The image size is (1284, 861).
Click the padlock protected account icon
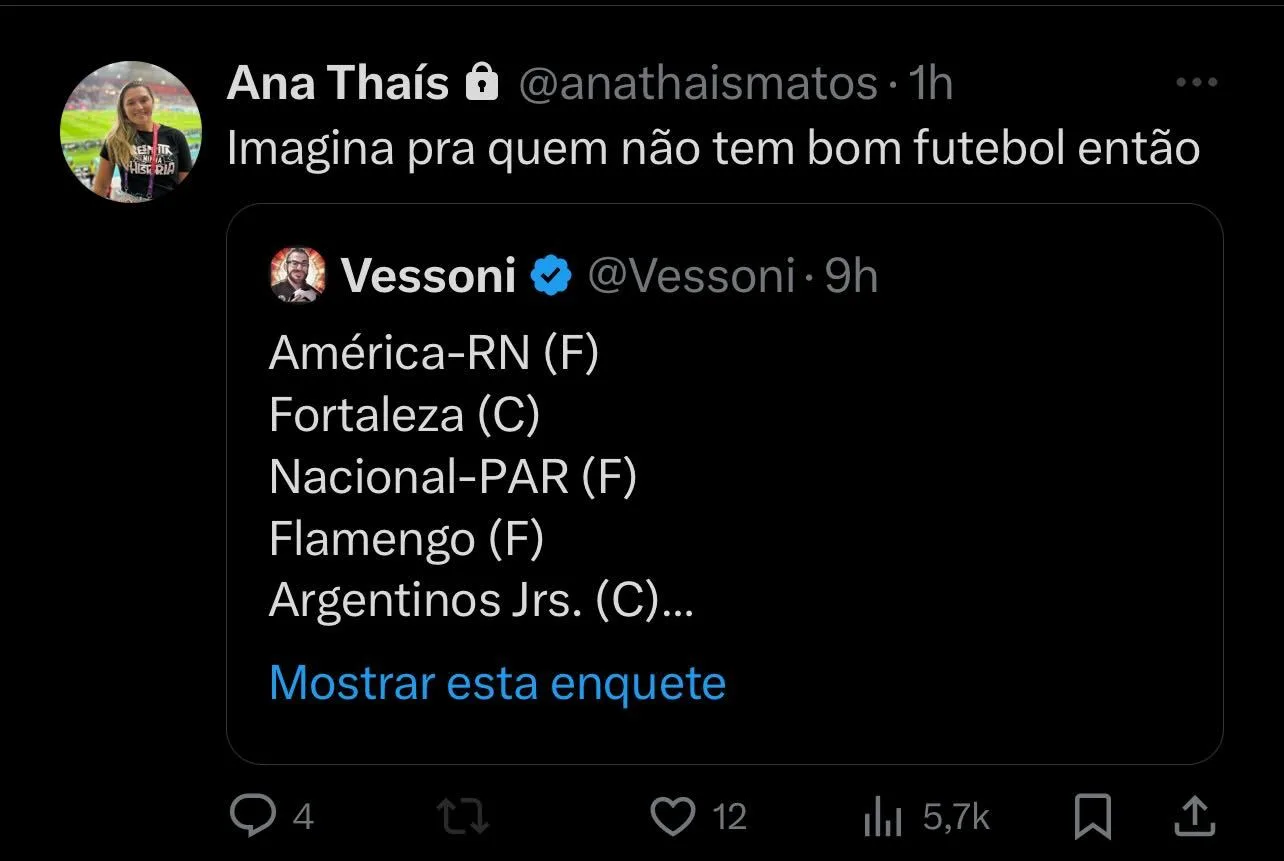tap(482, 83)
